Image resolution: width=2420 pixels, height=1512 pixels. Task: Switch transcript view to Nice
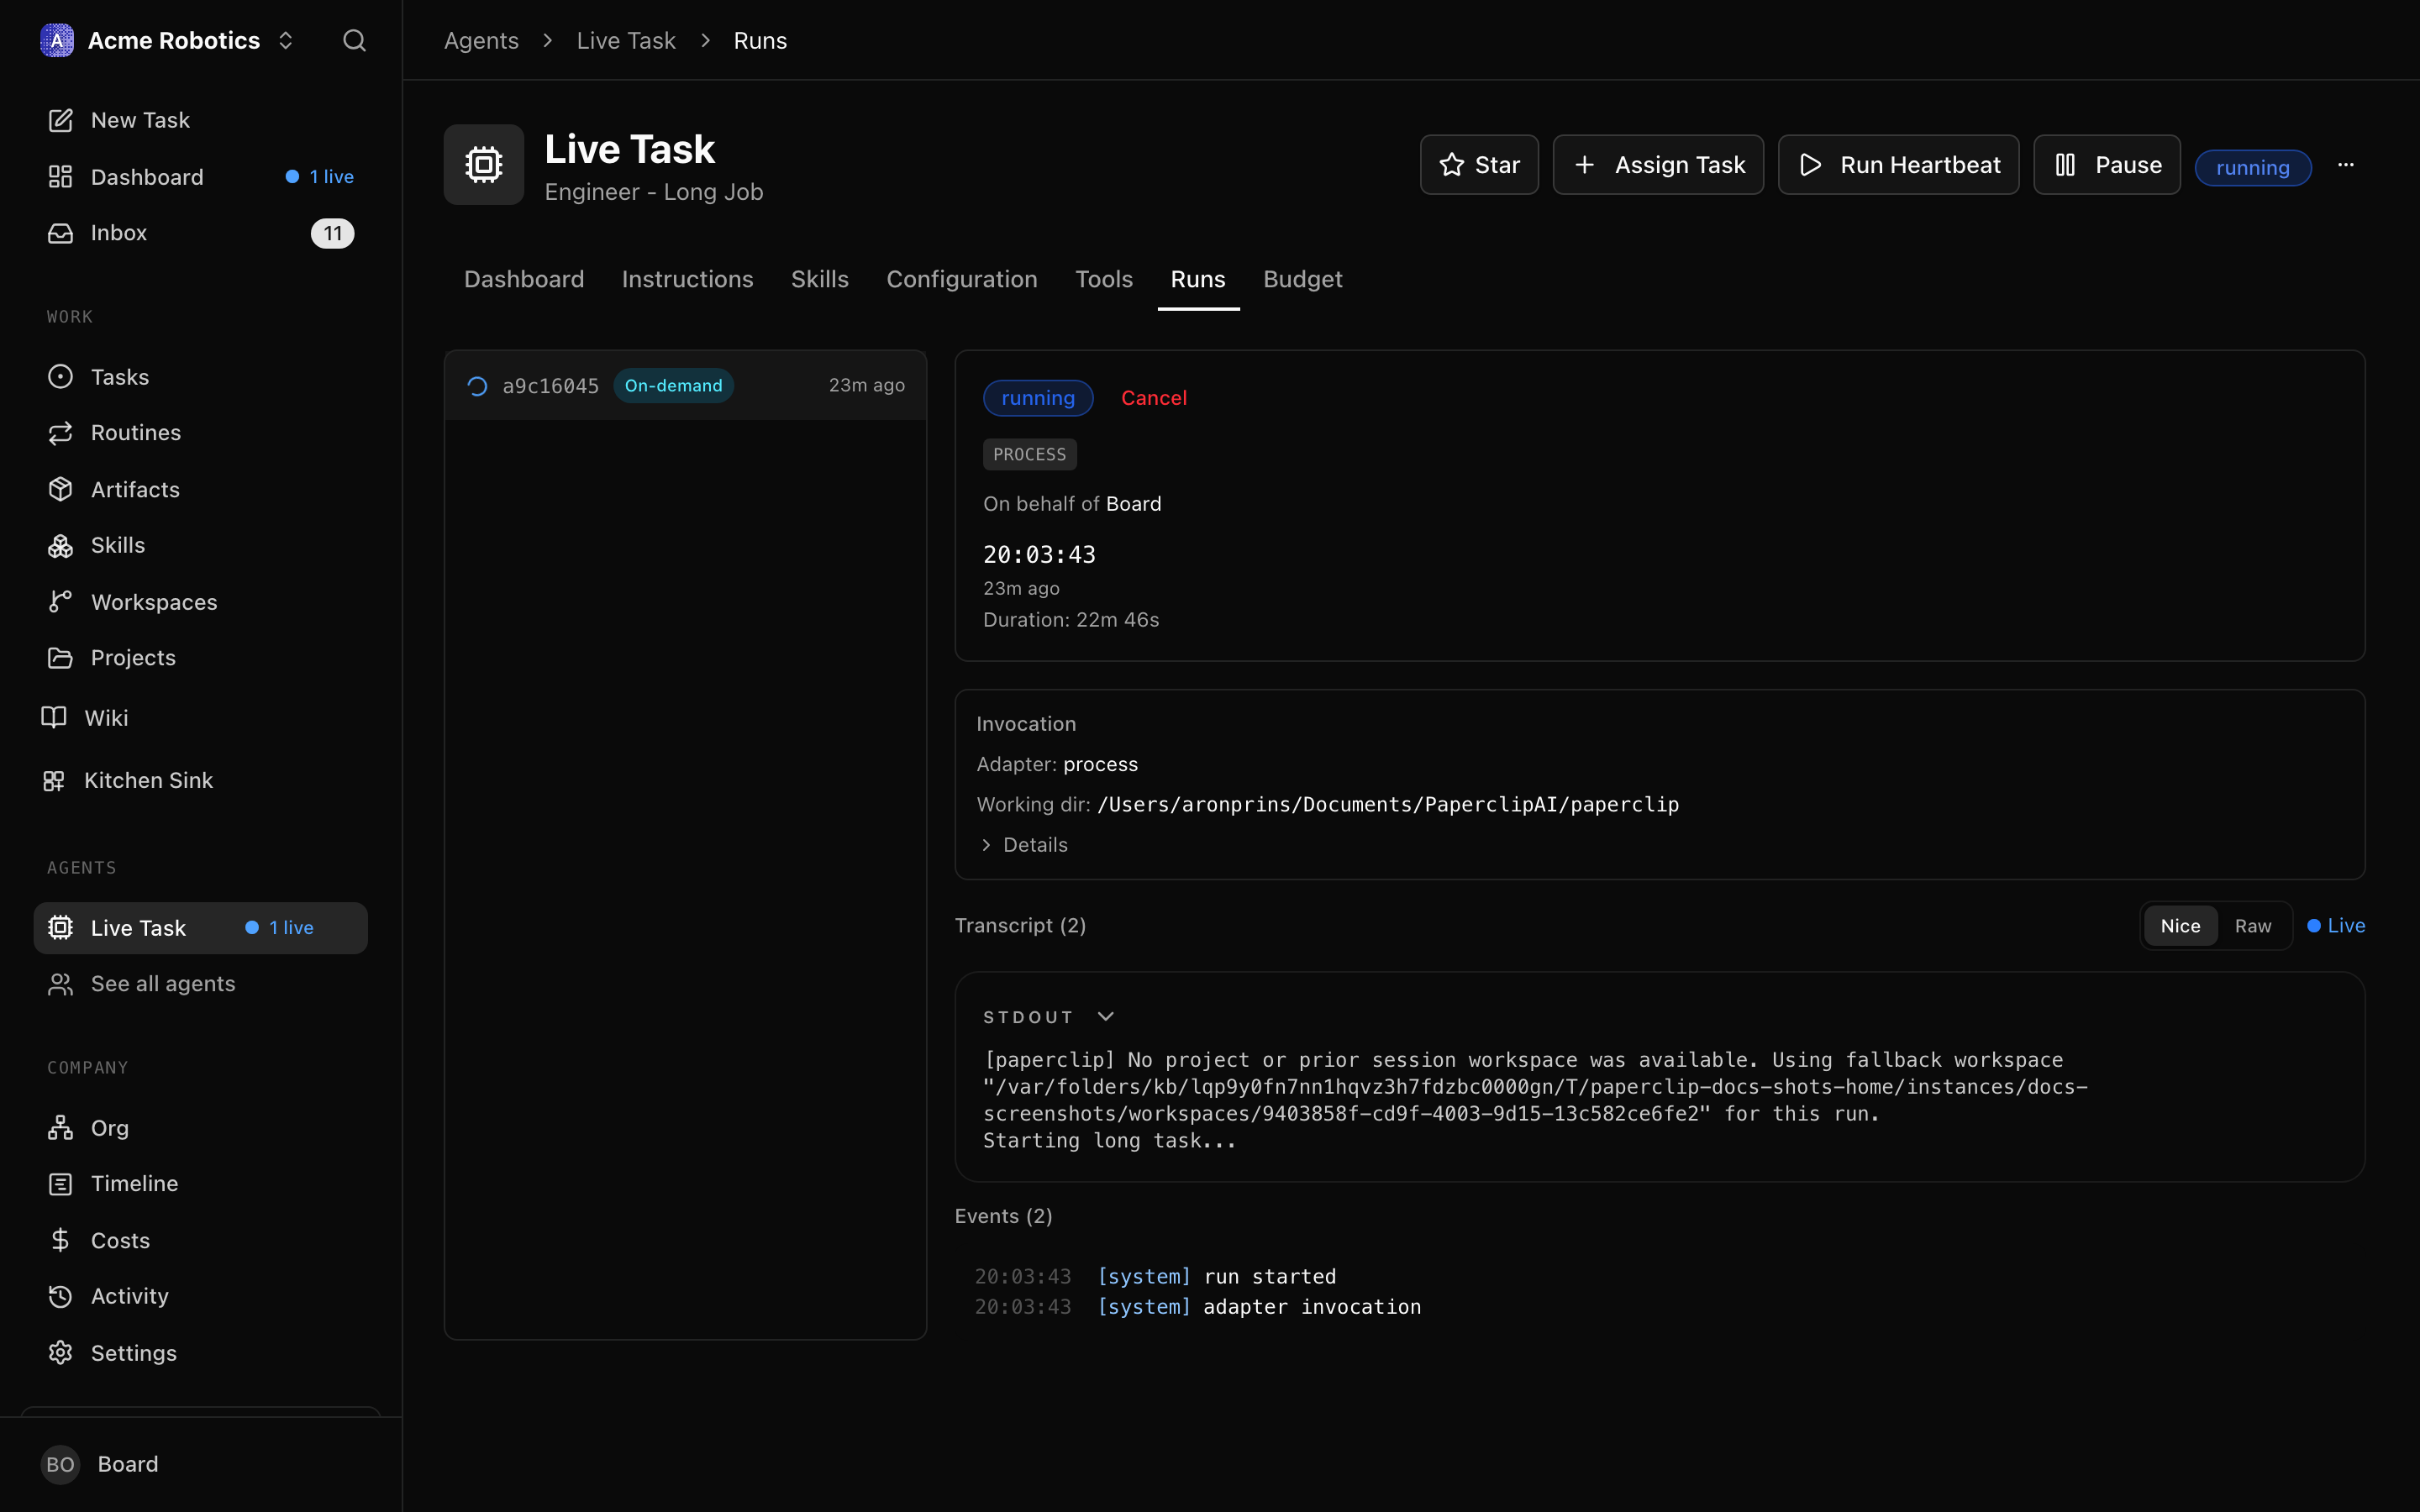pyautogui.click(x=2180, y=926)
